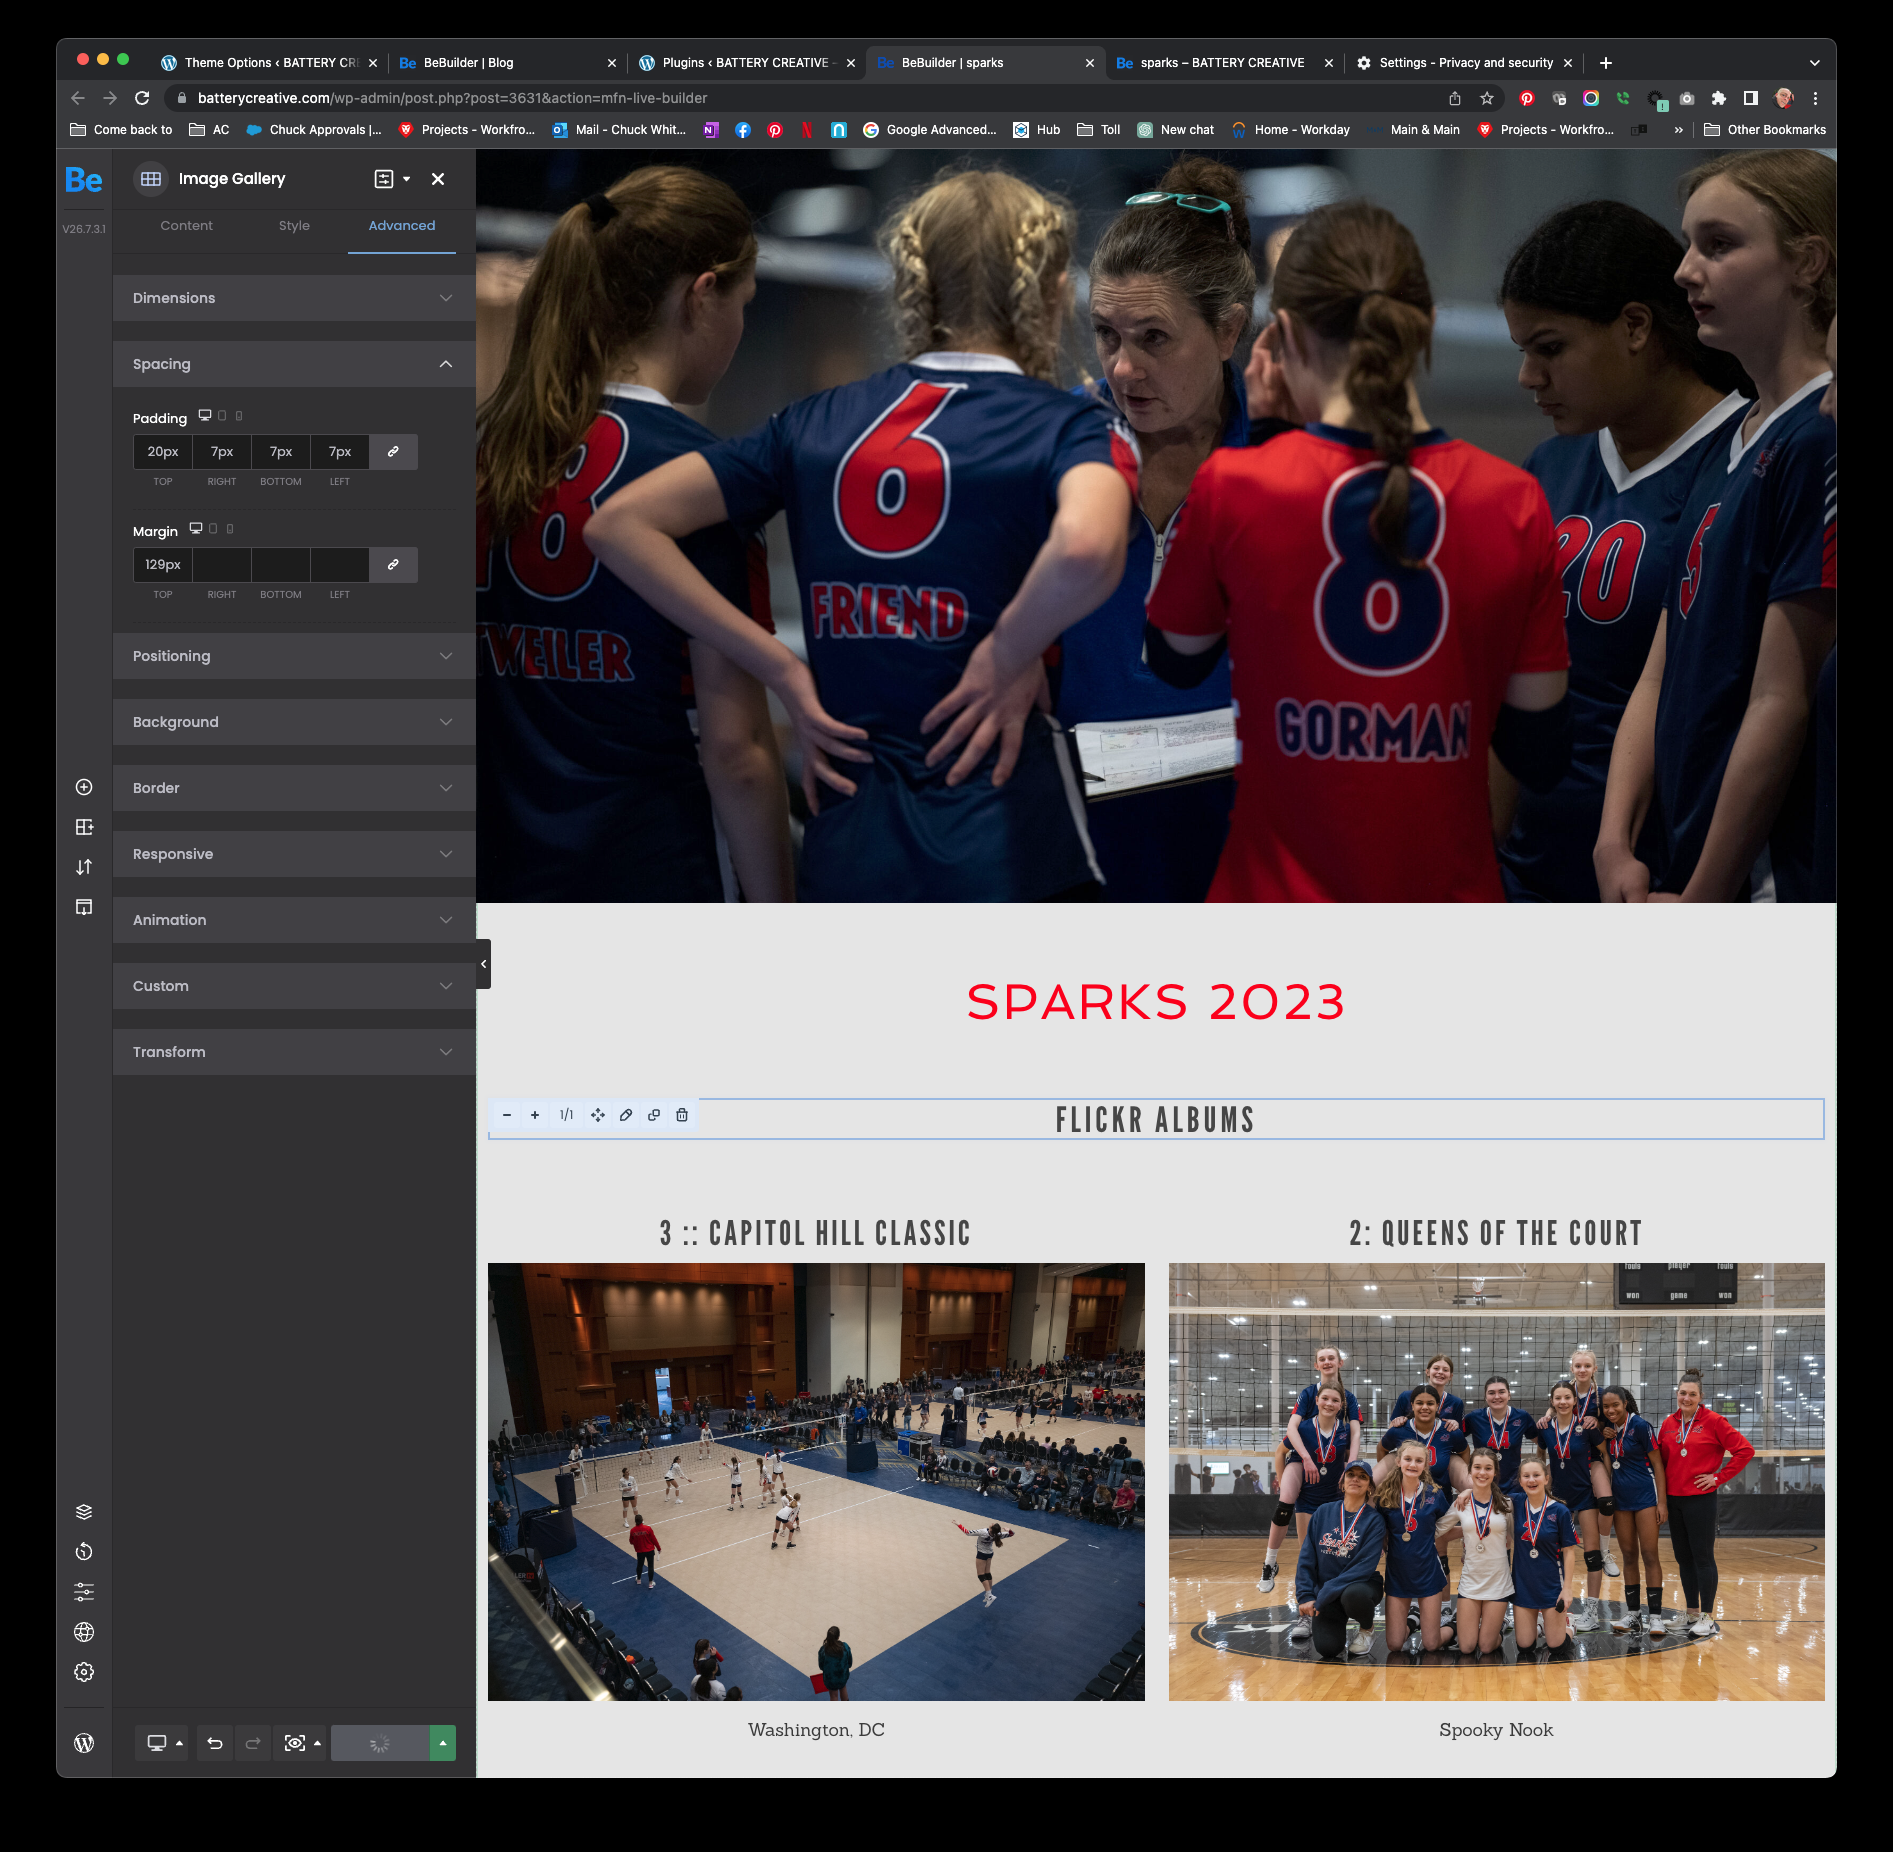The height and width of the screenshot is (1852, 1893).
Task: Edit the Flickr Albums element with pencil icon
Action: point(626,1115)
